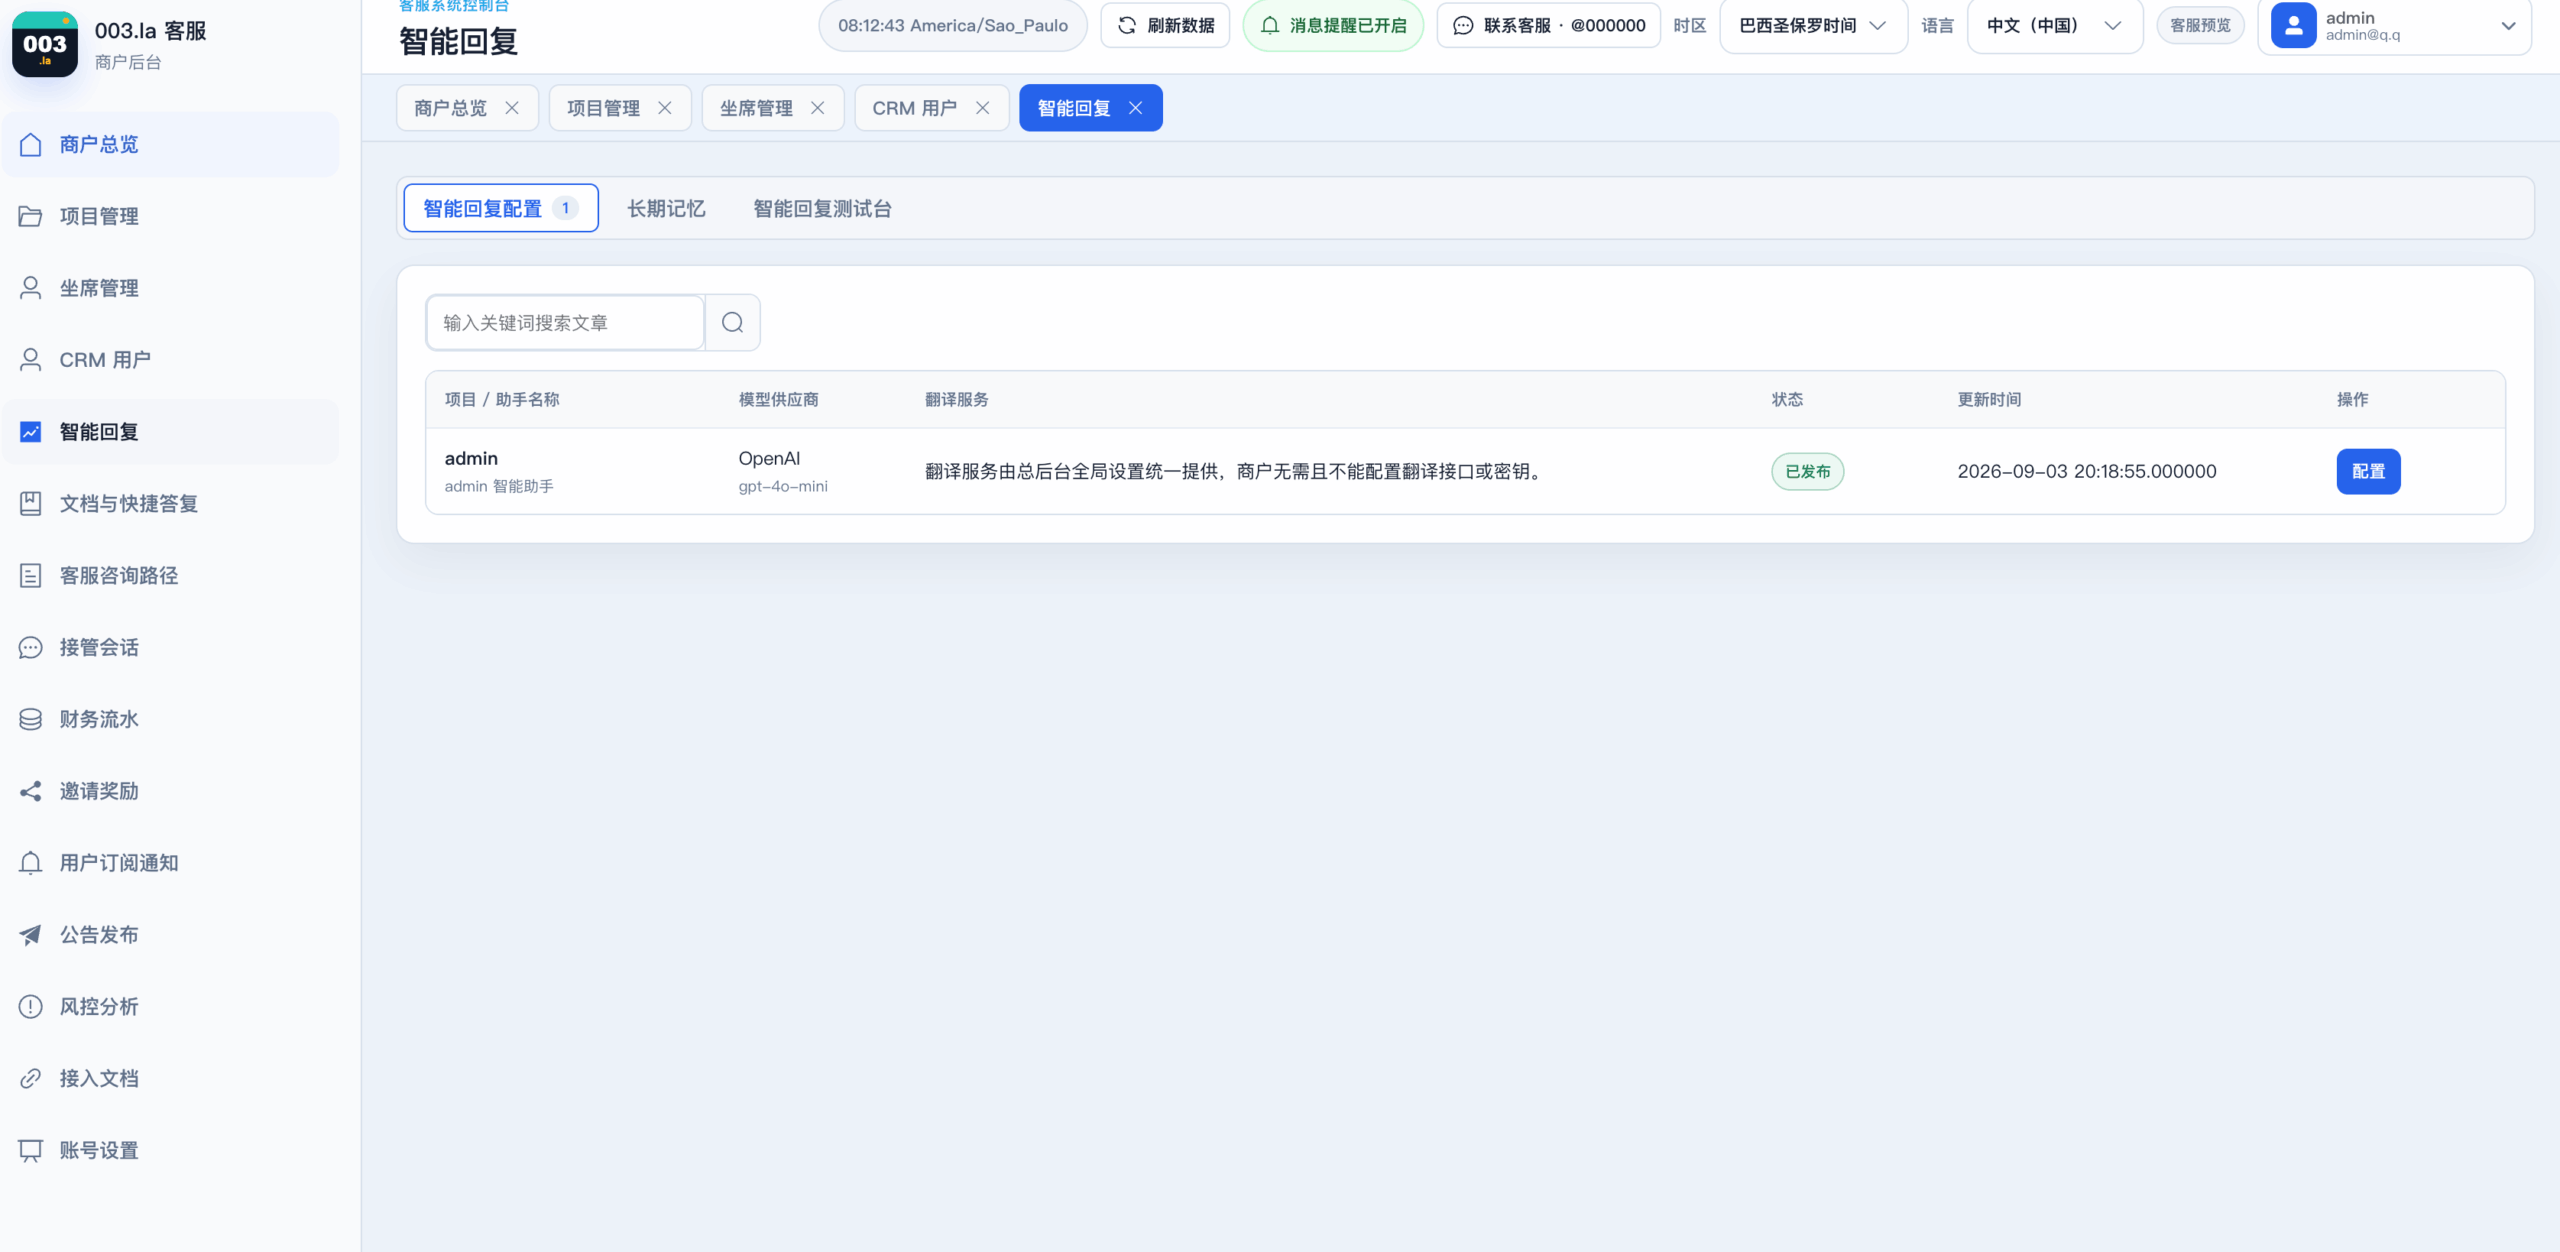Expand the admin account menu
The width and height of the screenshot is (2560, 1252).
click(2394, 25)
